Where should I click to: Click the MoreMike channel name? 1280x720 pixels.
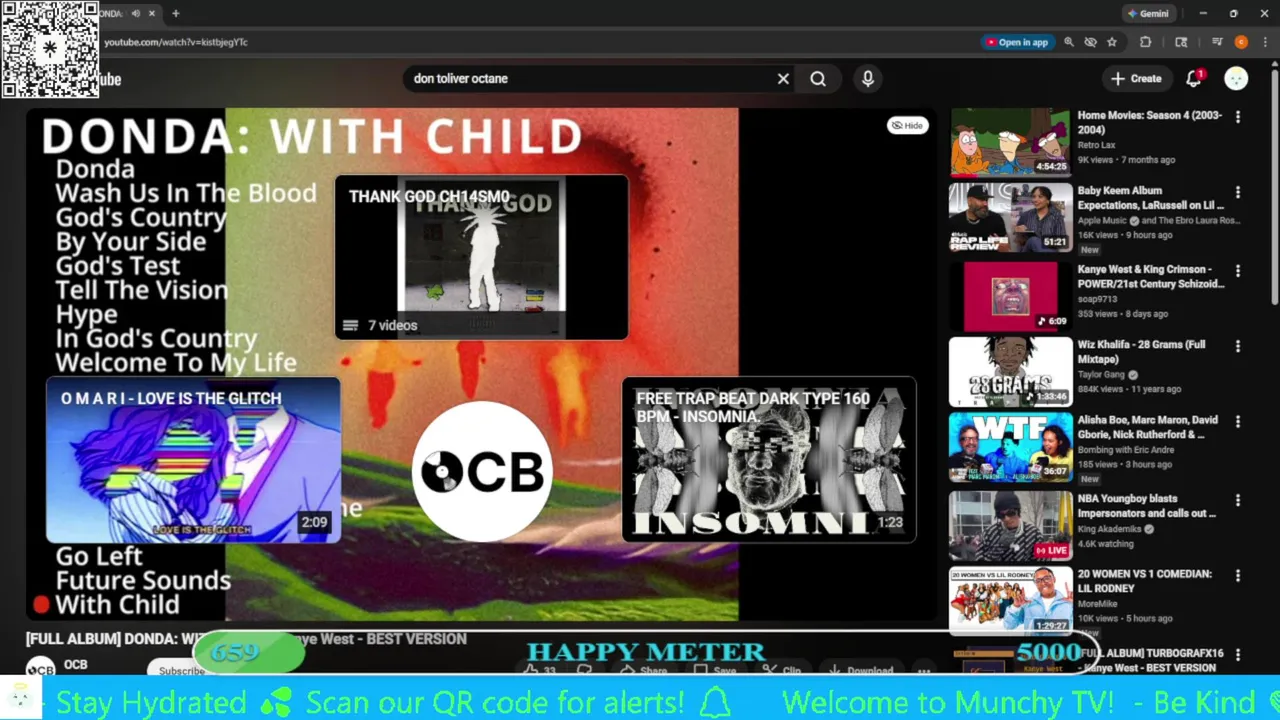pos(1097,605)
